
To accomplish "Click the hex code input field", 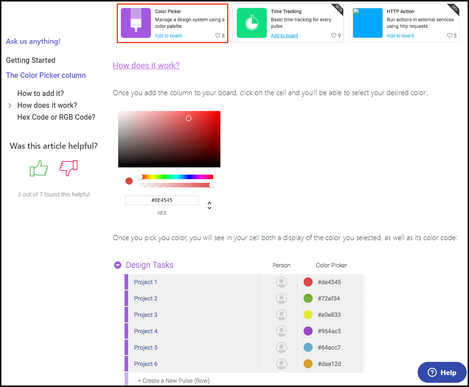I will pos(162,200).
